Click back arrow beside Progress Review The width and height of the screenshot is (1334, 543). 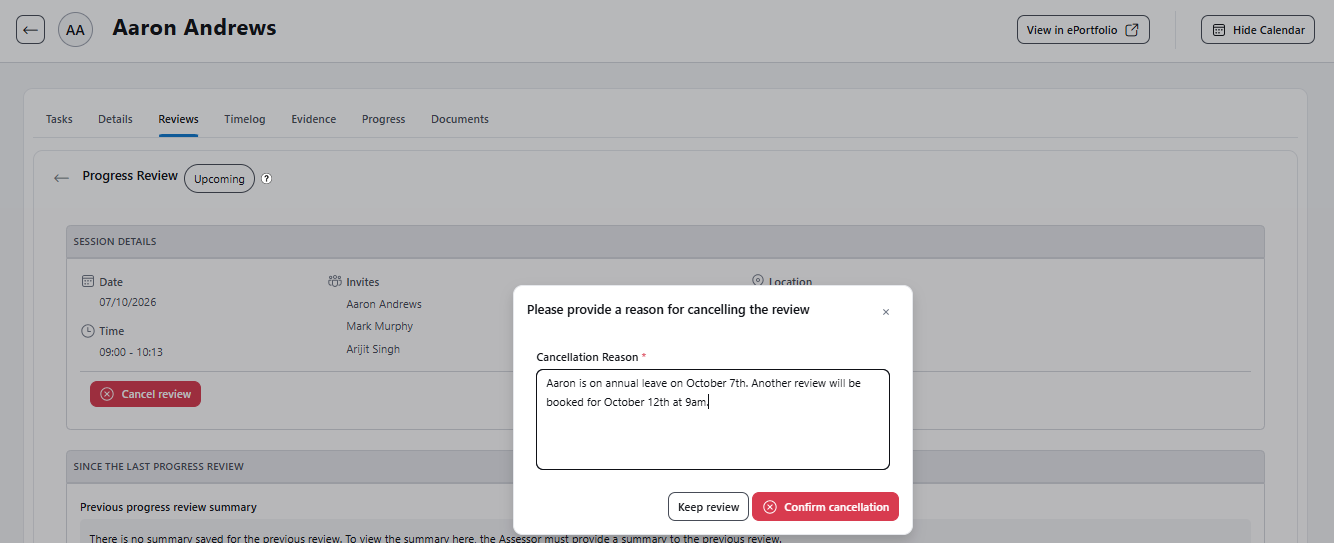click(x=62, y=178)
